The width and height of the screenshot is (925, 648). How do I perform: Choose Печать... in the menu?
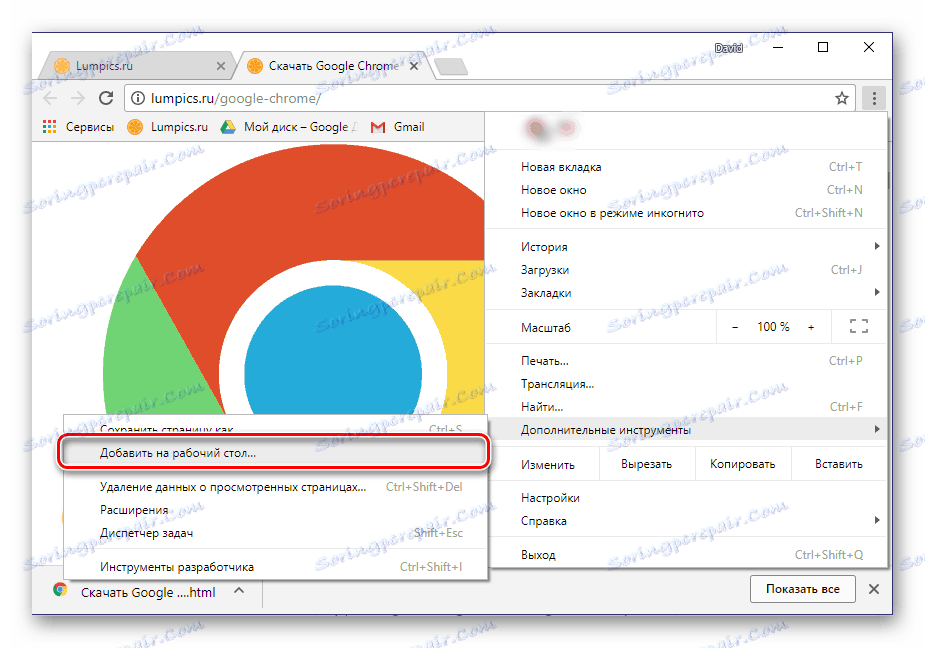tap(687, 361)
